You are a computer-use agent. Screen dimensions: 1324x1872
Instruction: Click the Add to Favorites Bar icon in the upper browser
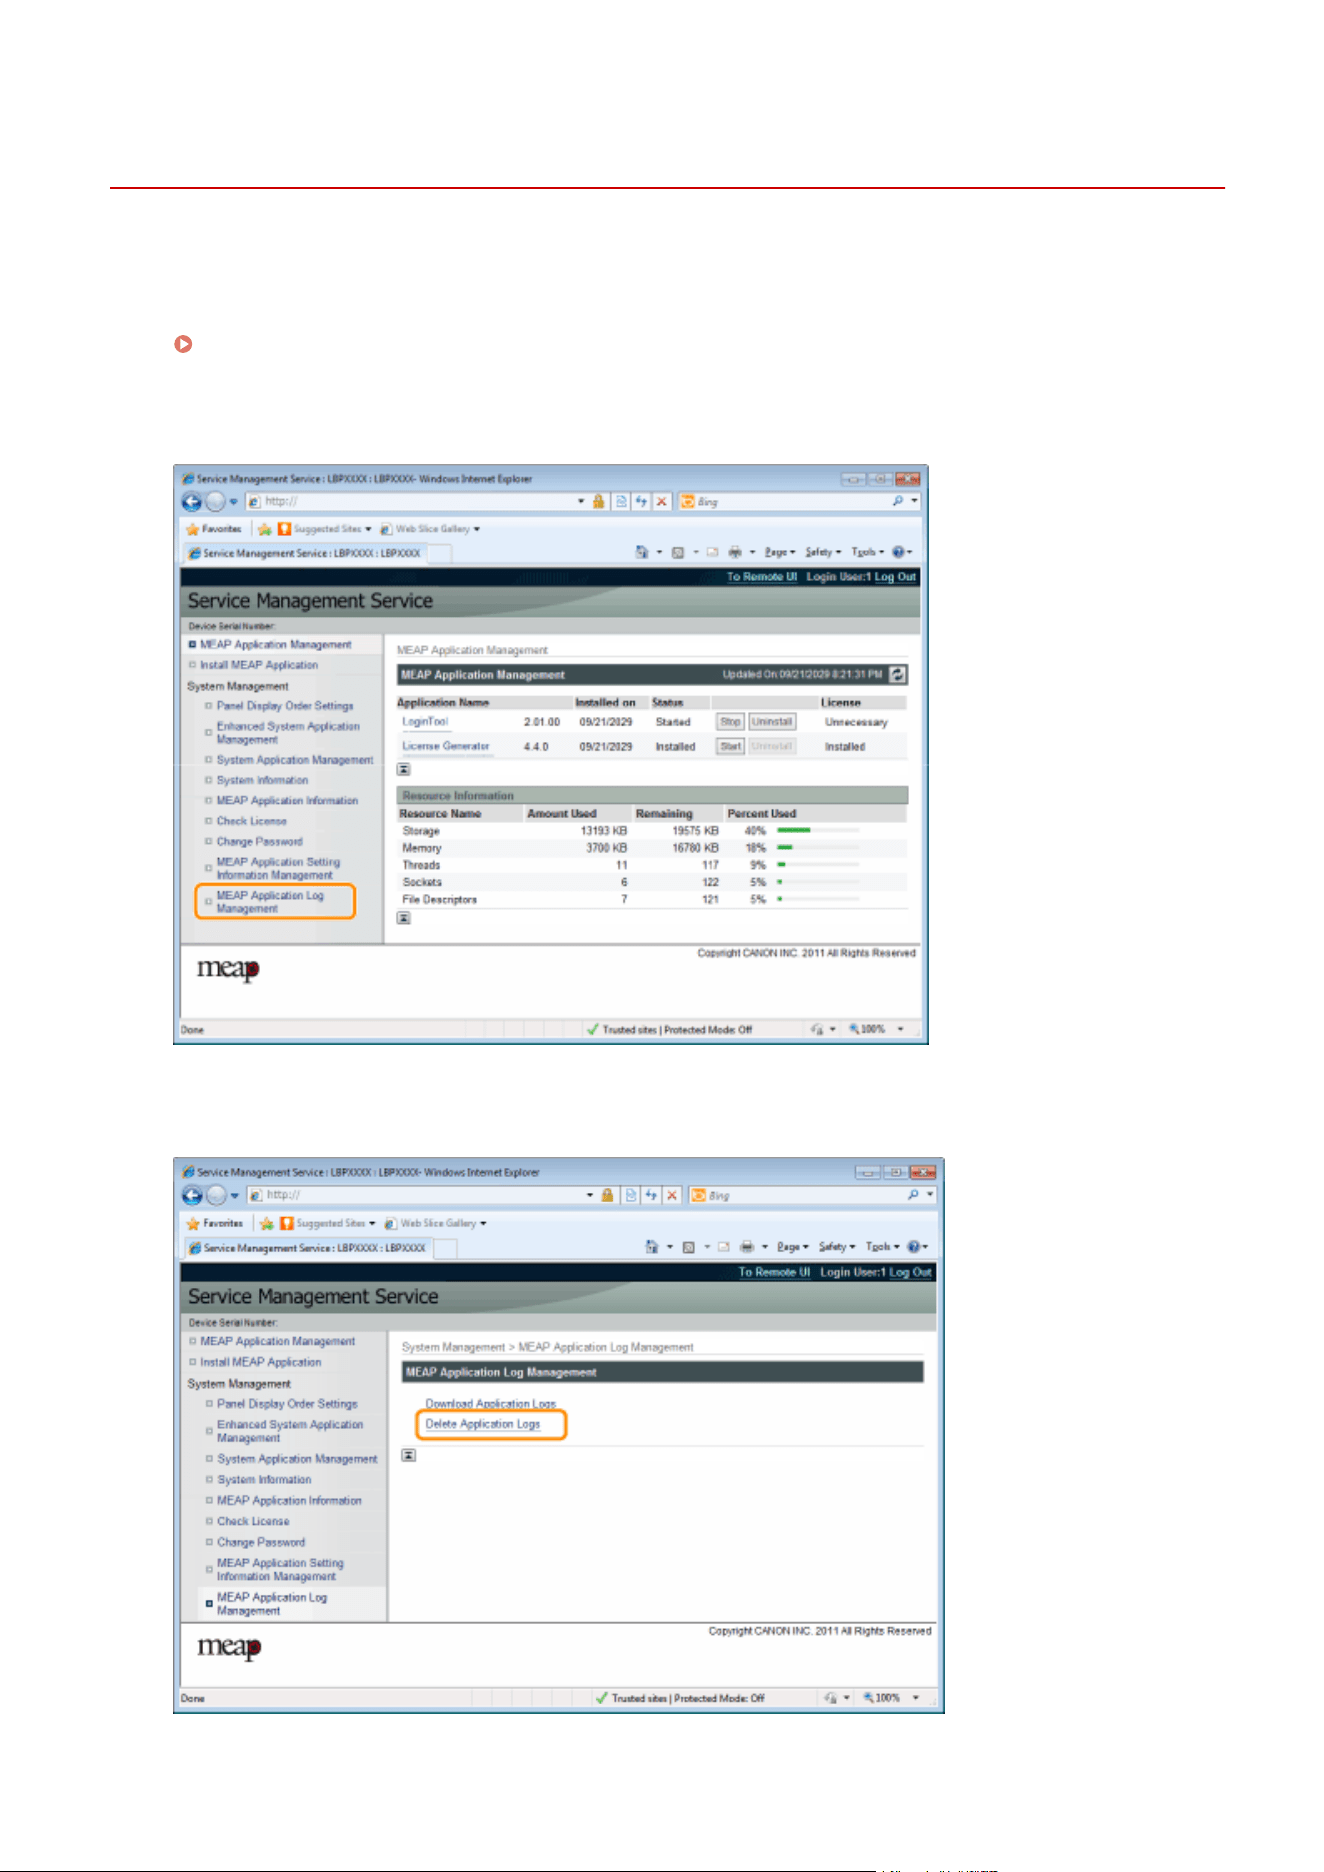(x=264, y=529)
